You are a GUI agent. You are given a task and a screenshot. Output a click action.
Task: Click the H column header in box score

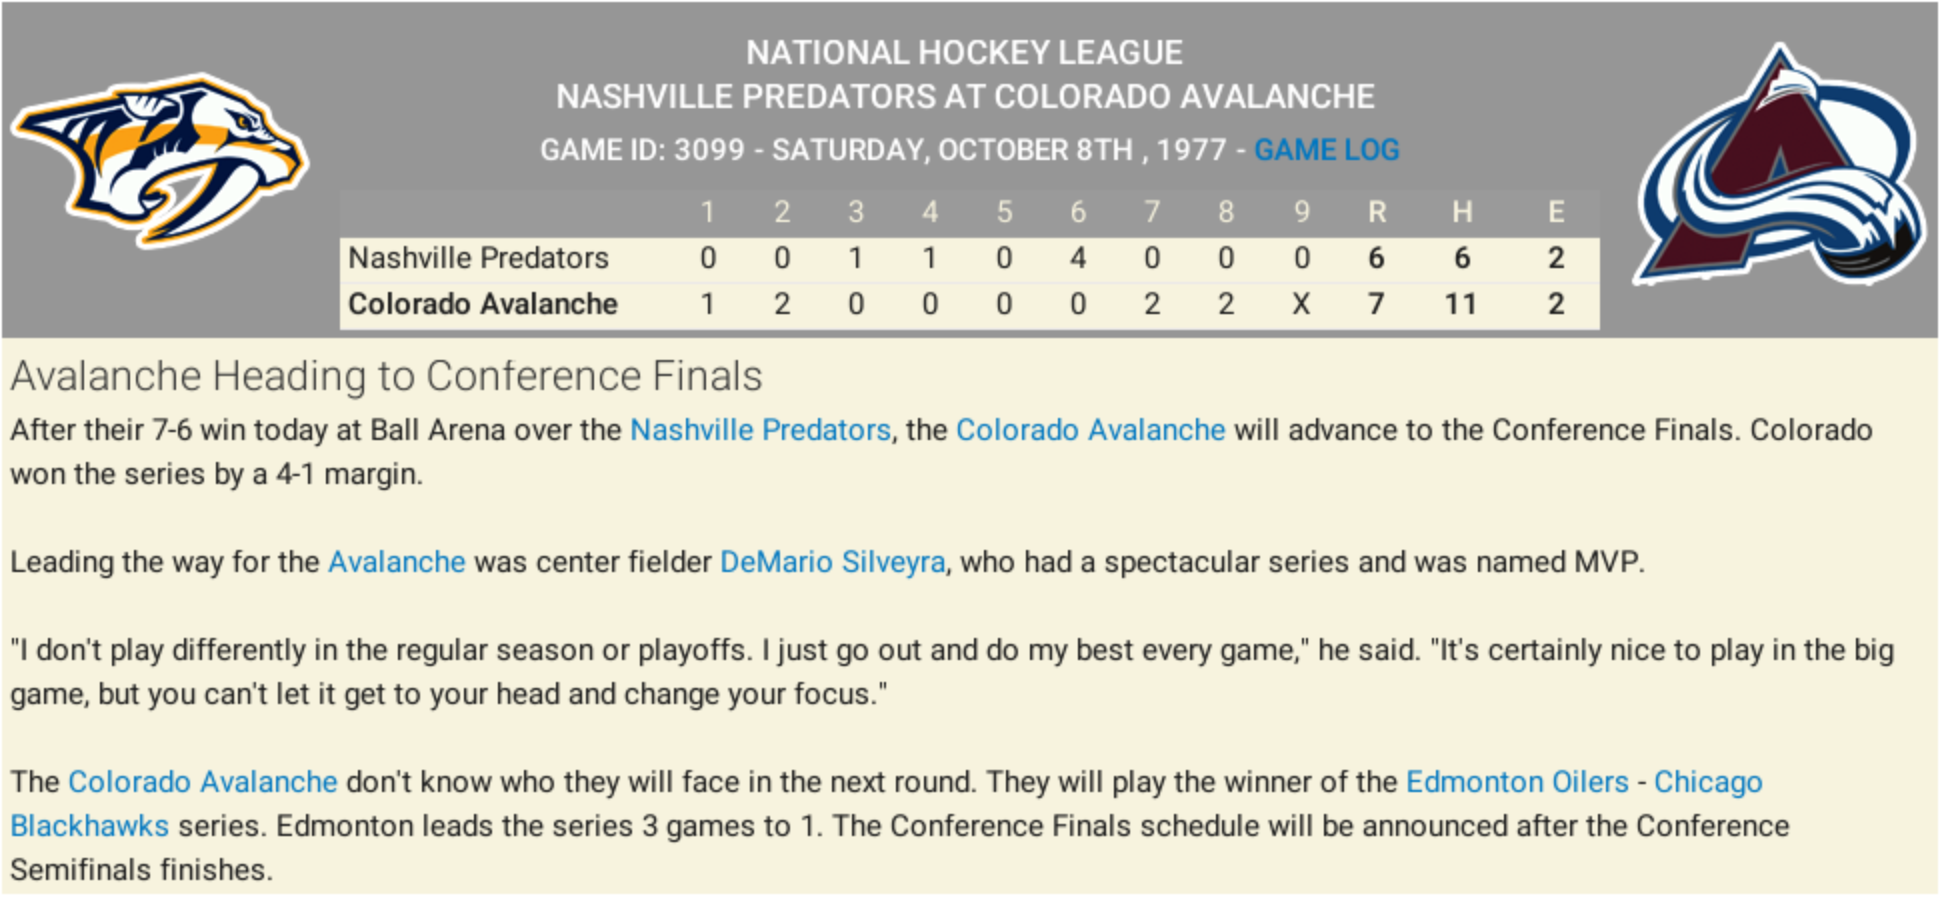tap(1461, 212)
